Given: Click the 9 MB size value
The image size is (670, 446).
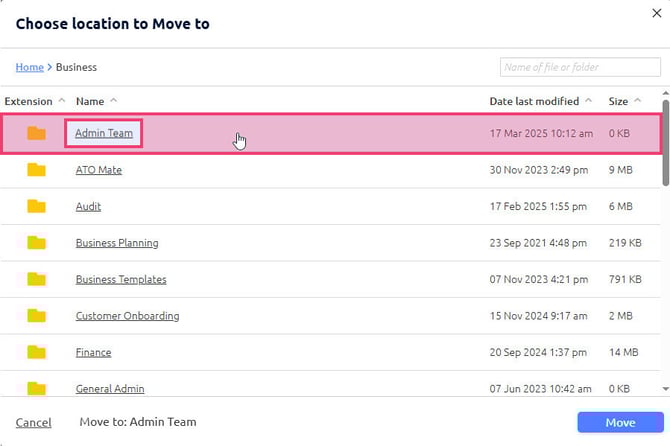Looking at the screenshot, I should click(620, 170).
